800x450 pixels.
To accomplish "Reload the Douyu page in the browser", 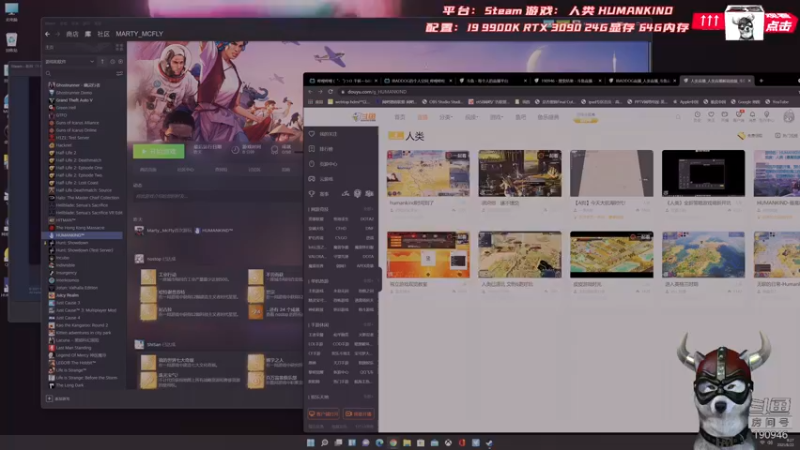I will [331, 92].
